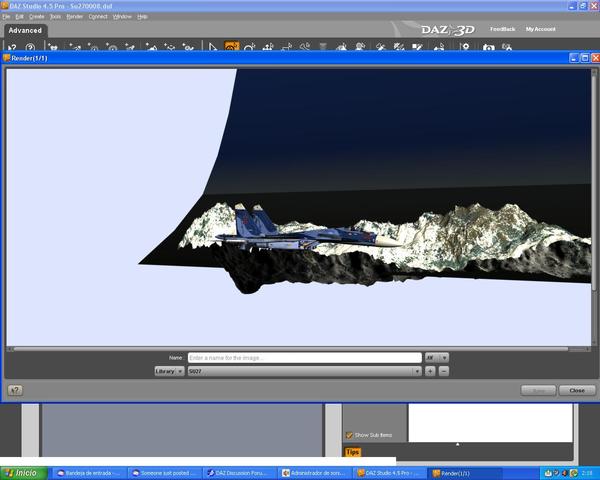Click the minus button beside folder field
The width and height of the screenshot is (600, 480).
443,371
